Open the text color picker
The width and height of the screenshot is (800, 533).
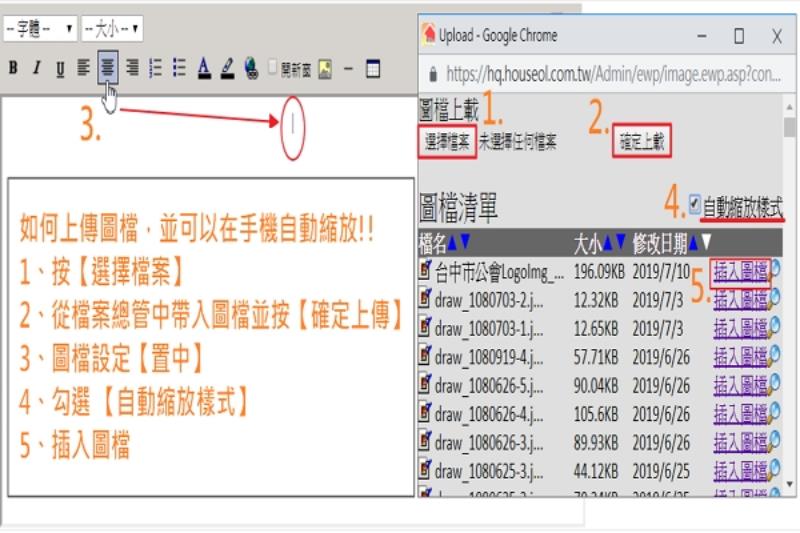click(204, 69)
